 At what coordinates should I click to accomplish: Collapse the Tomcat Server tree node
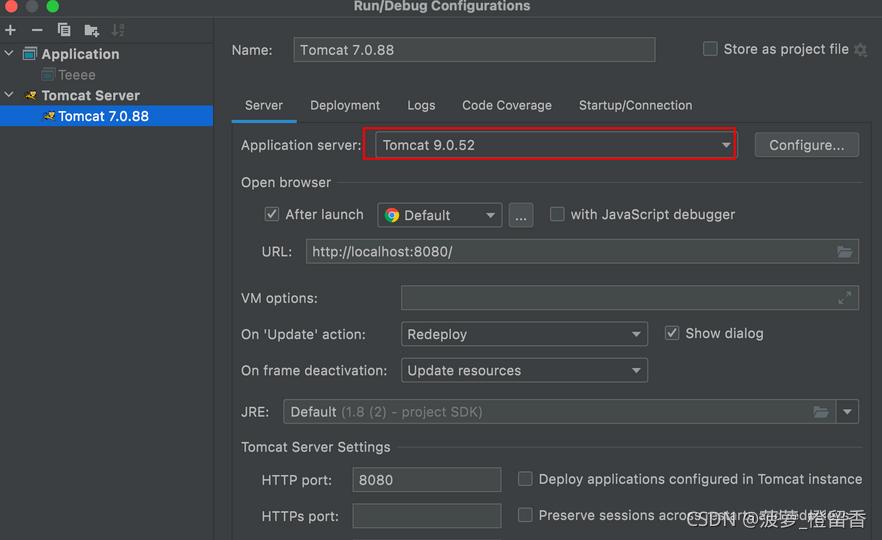(9, 95)
